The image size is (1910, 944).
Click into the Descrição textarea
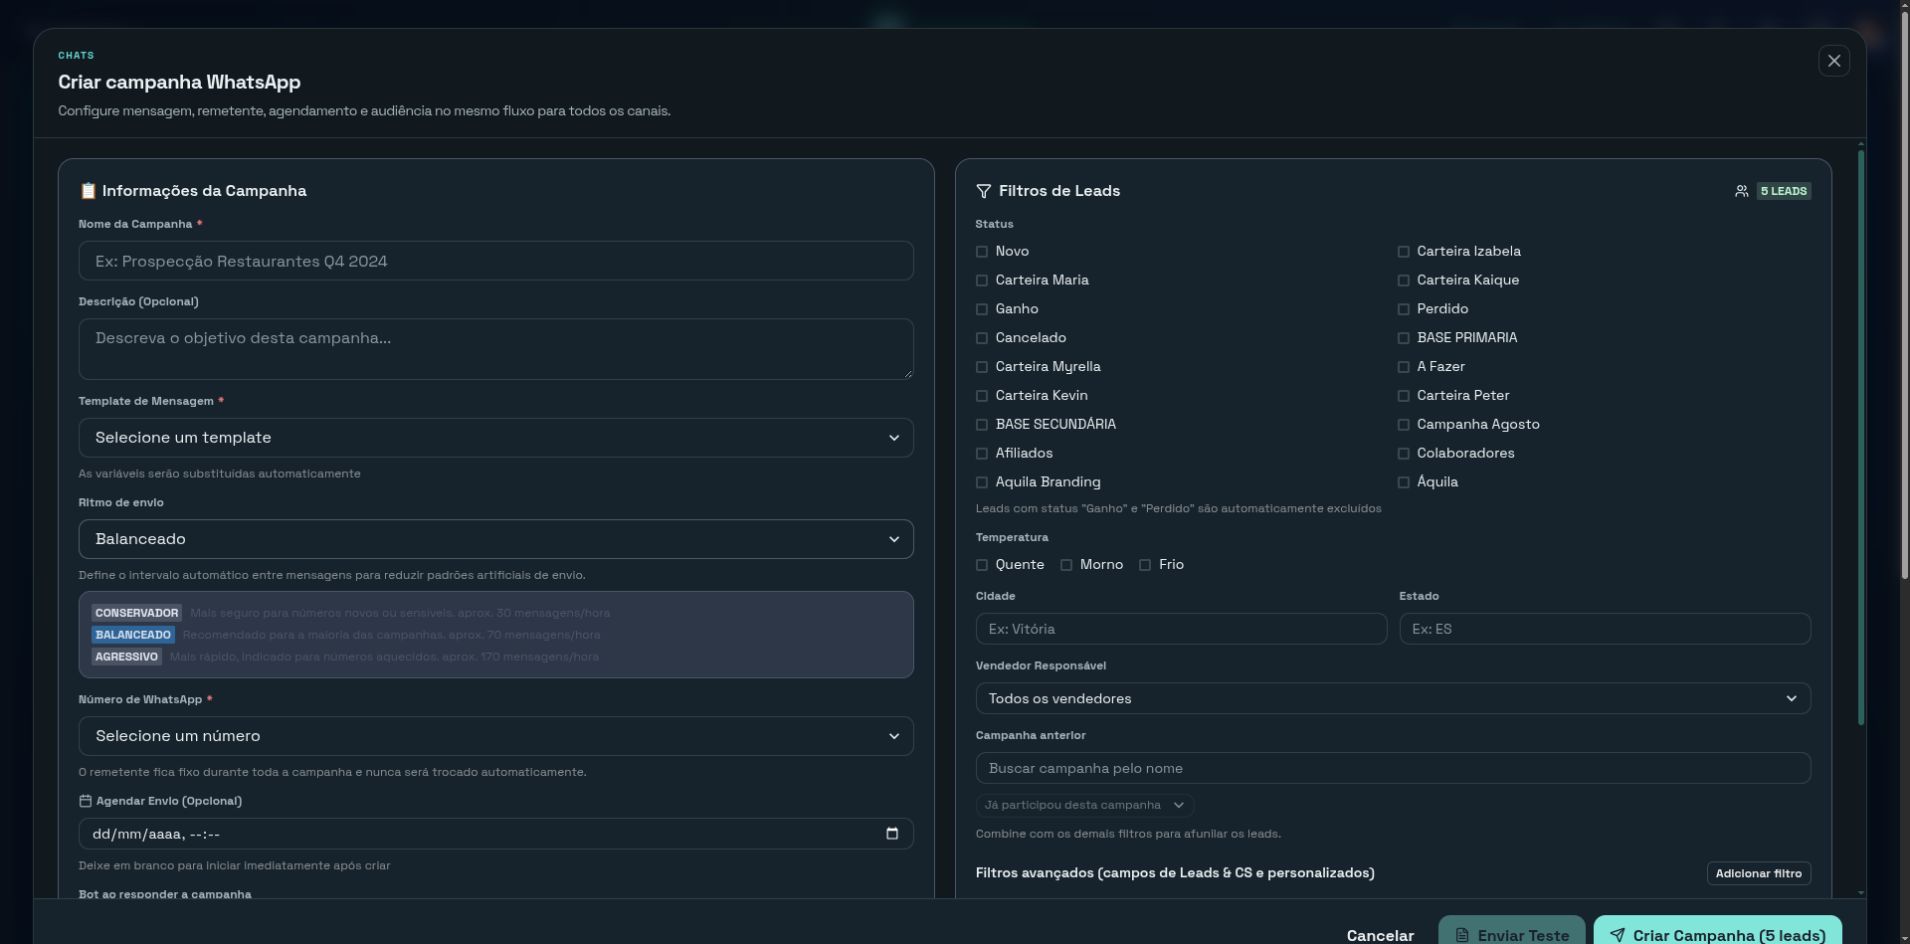[496, 349]
